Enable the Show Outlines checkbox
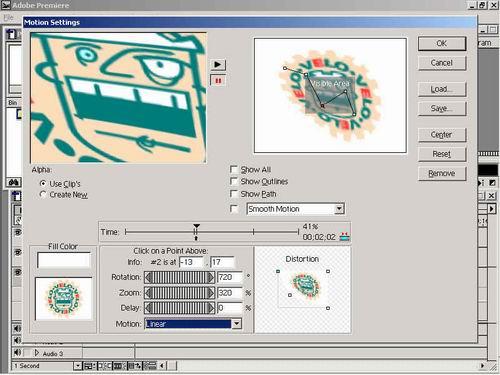This screenshot has height=375, width=500. pyautogui.click(x=234, y=181)
